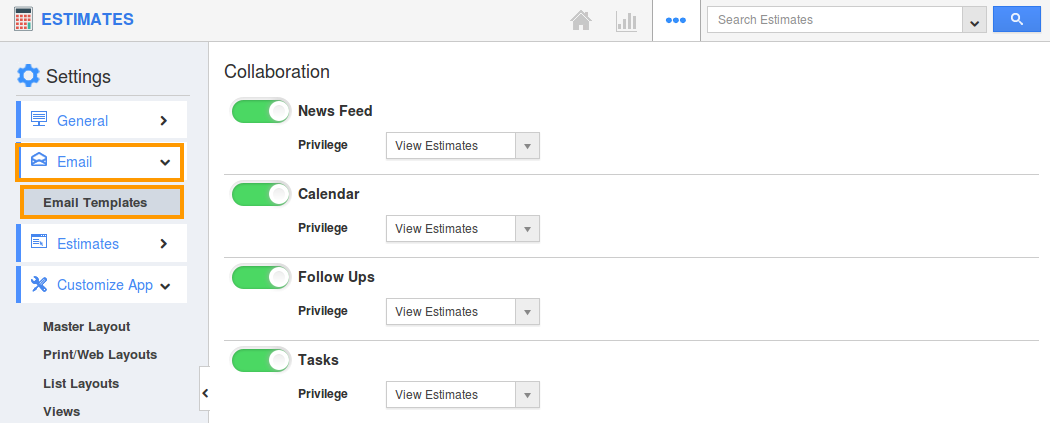Turn off the News Feed toggle
This screenshot has height=423, width=1050.
click(260, 111)
